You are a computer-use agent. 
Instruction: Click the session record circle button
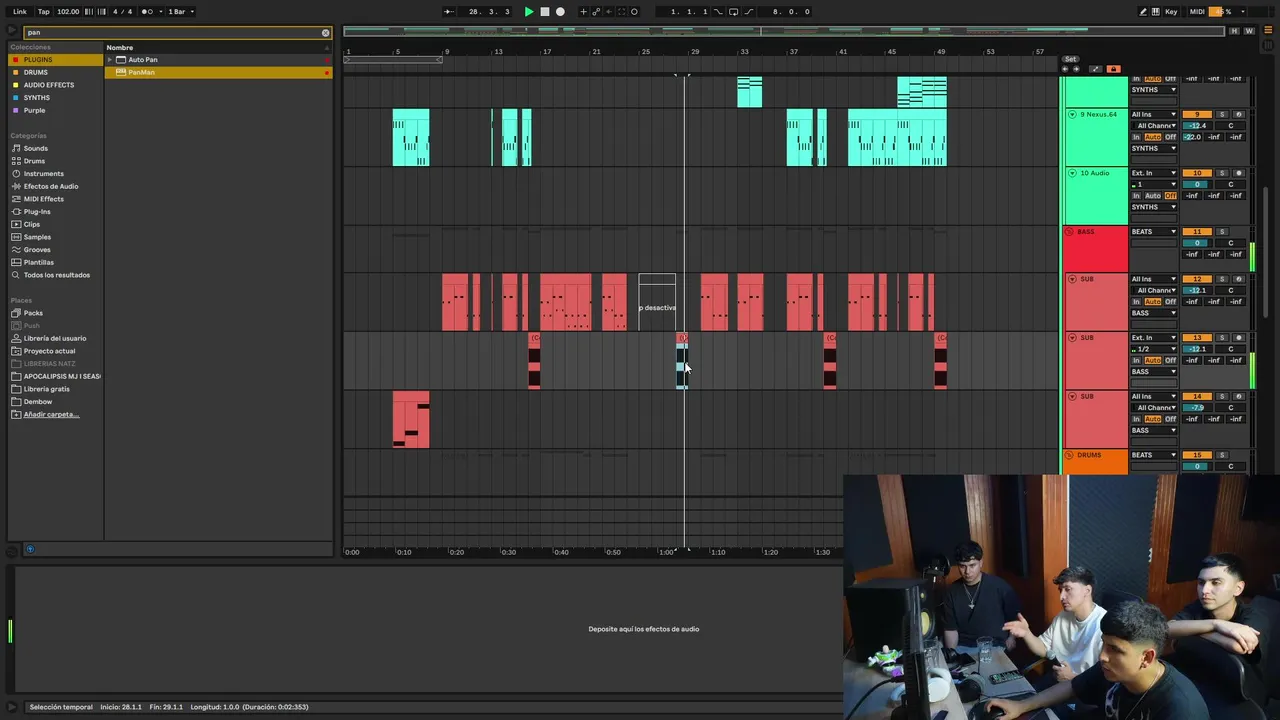(x=634, y=12)
